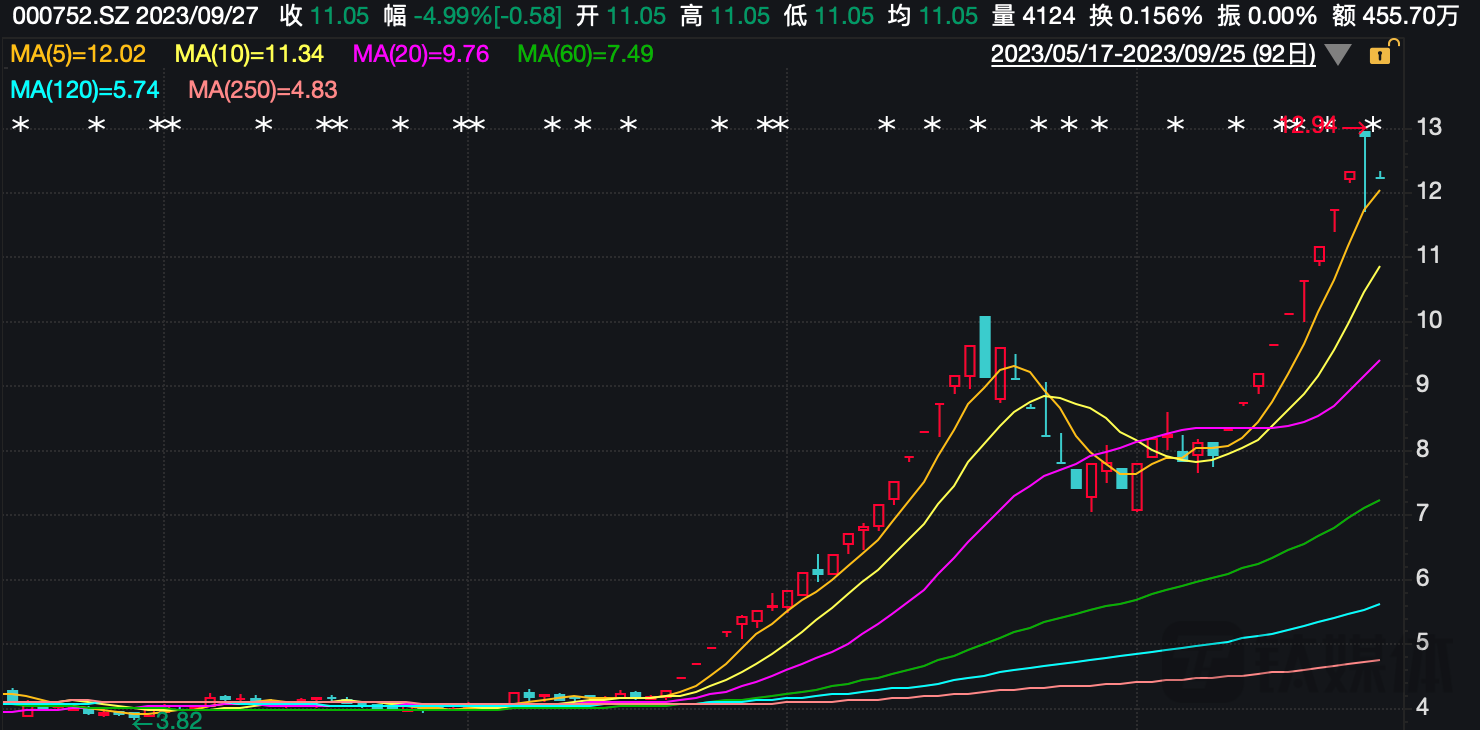
Task: Click the pink MA(250)=4.83 label
Action: 263,90
